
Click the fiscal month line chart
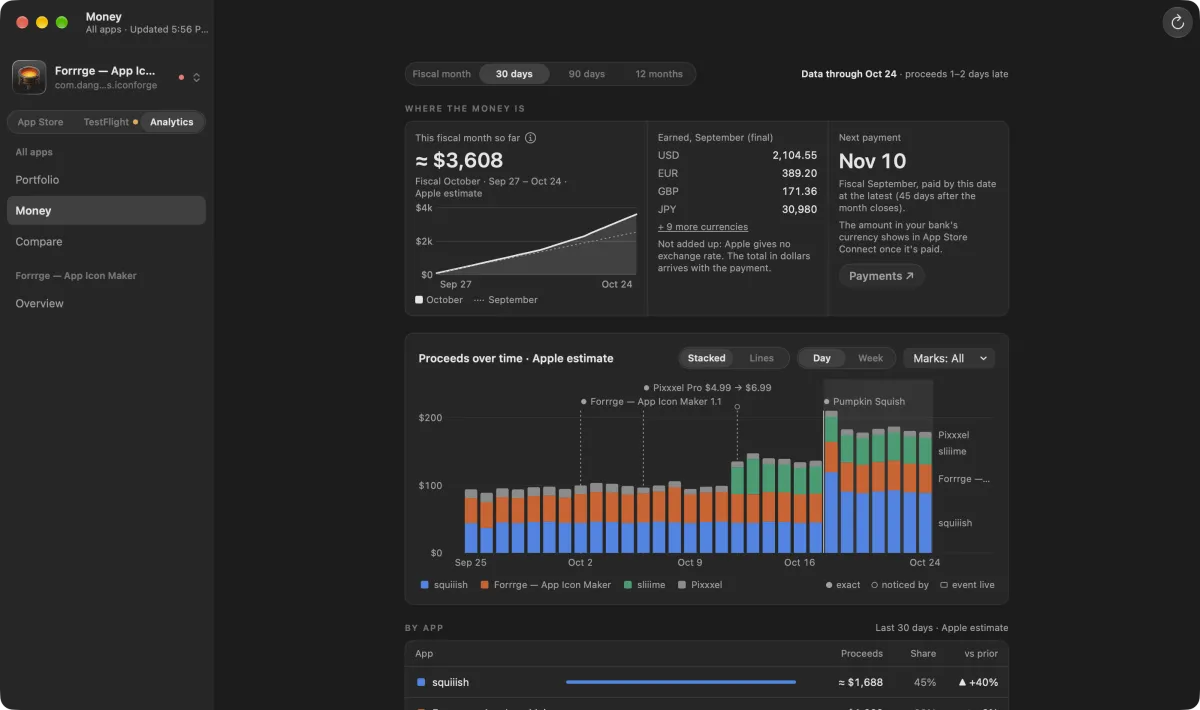click(536, 241)
